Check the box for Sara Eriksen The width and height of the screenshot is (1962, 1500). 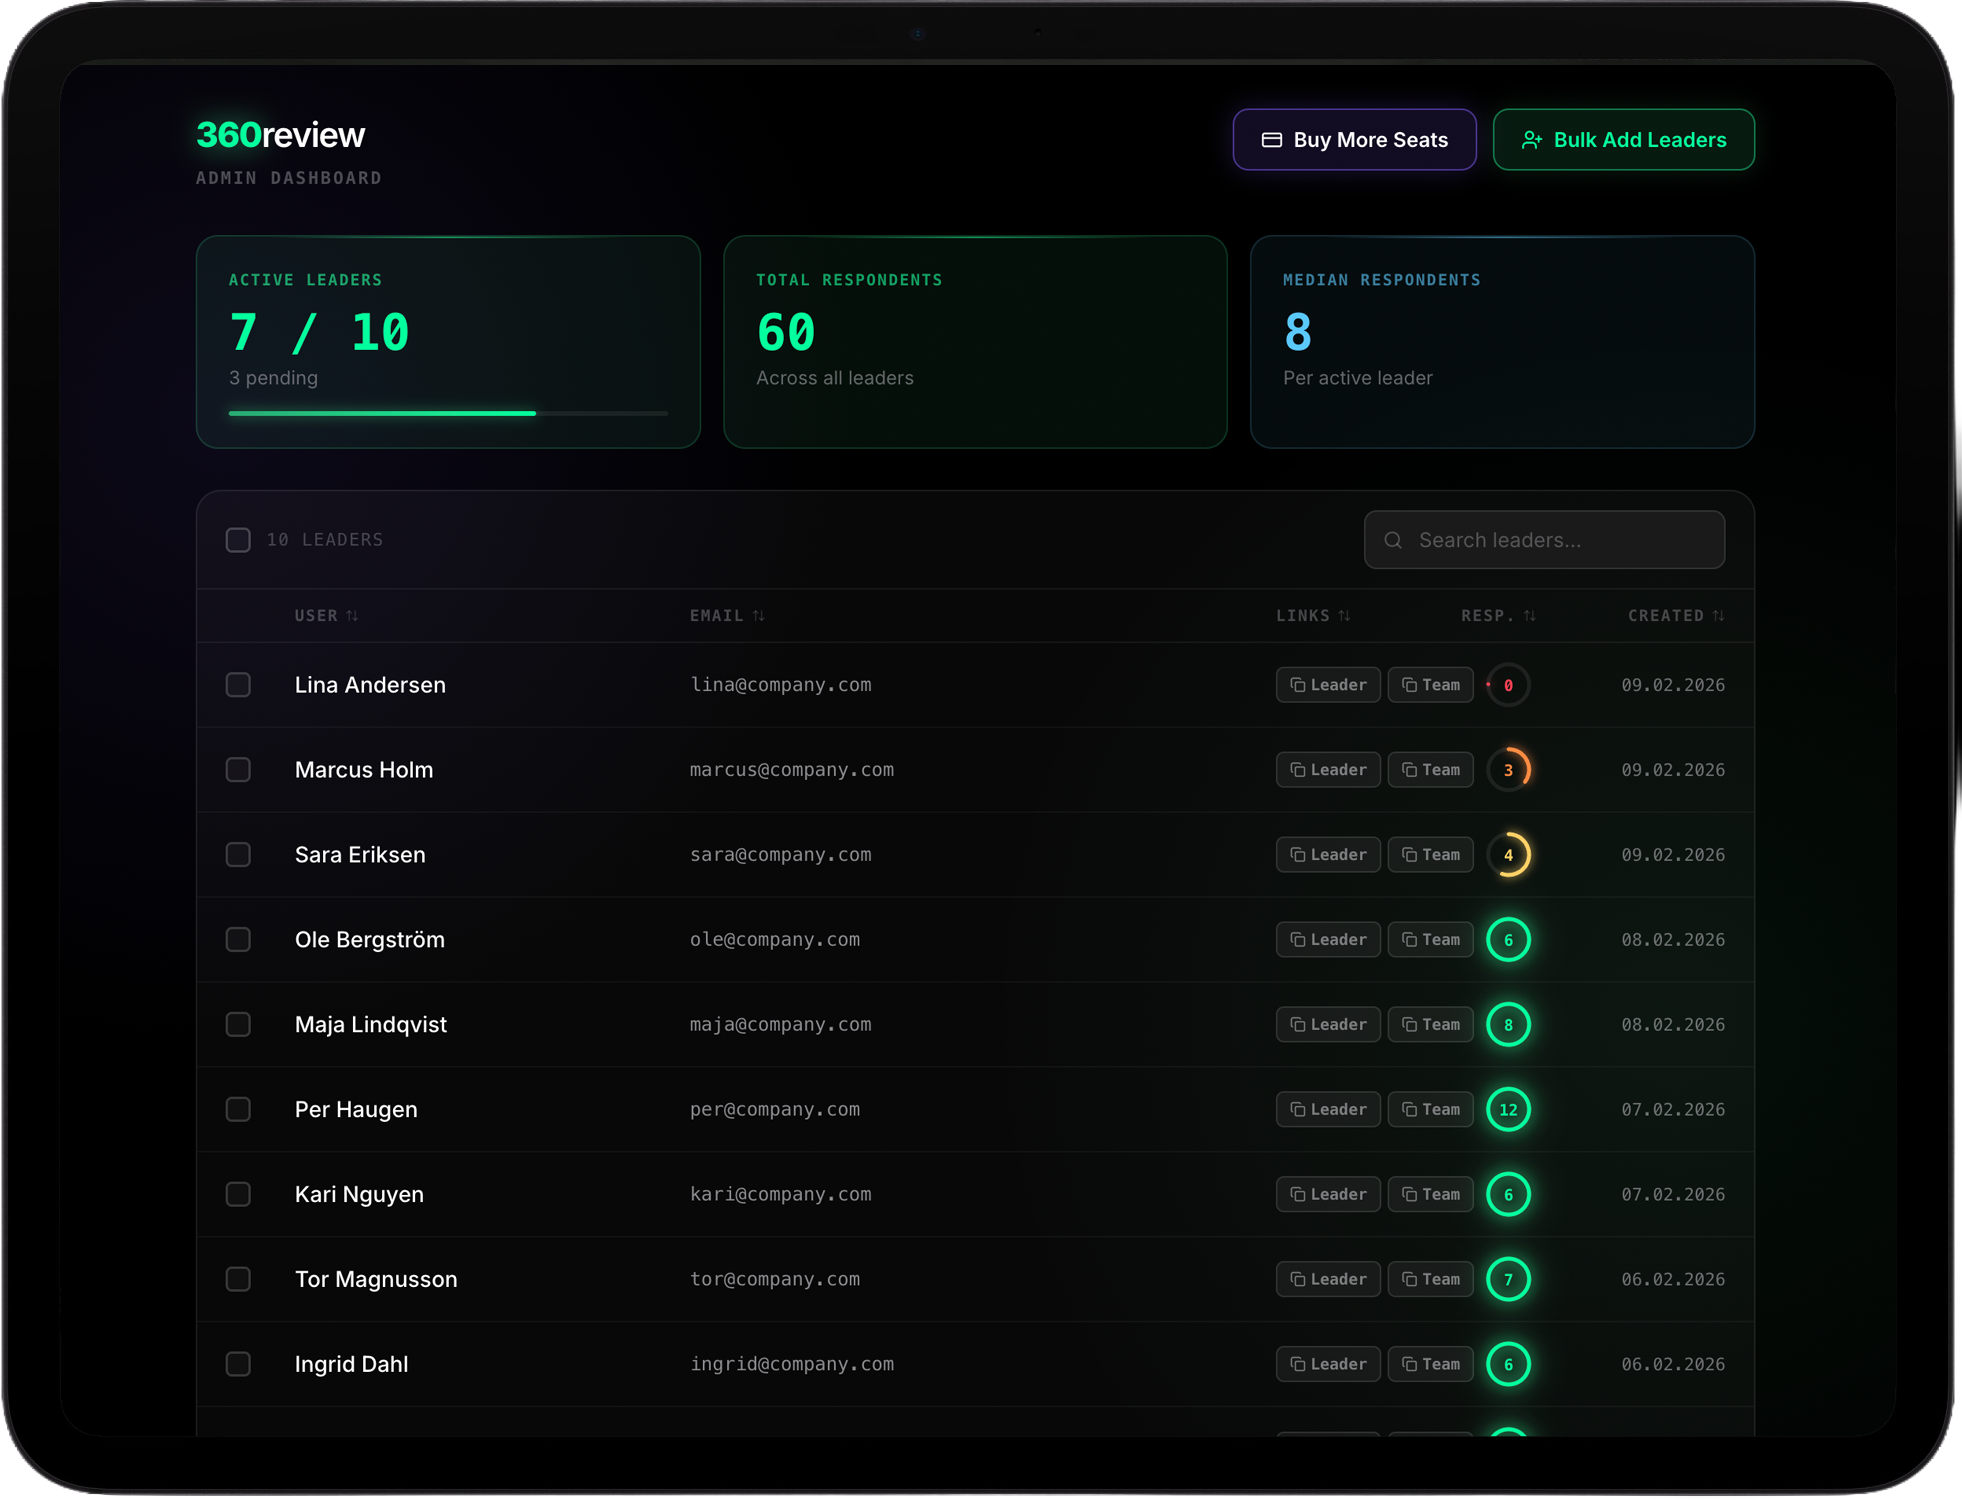[238, 855]
